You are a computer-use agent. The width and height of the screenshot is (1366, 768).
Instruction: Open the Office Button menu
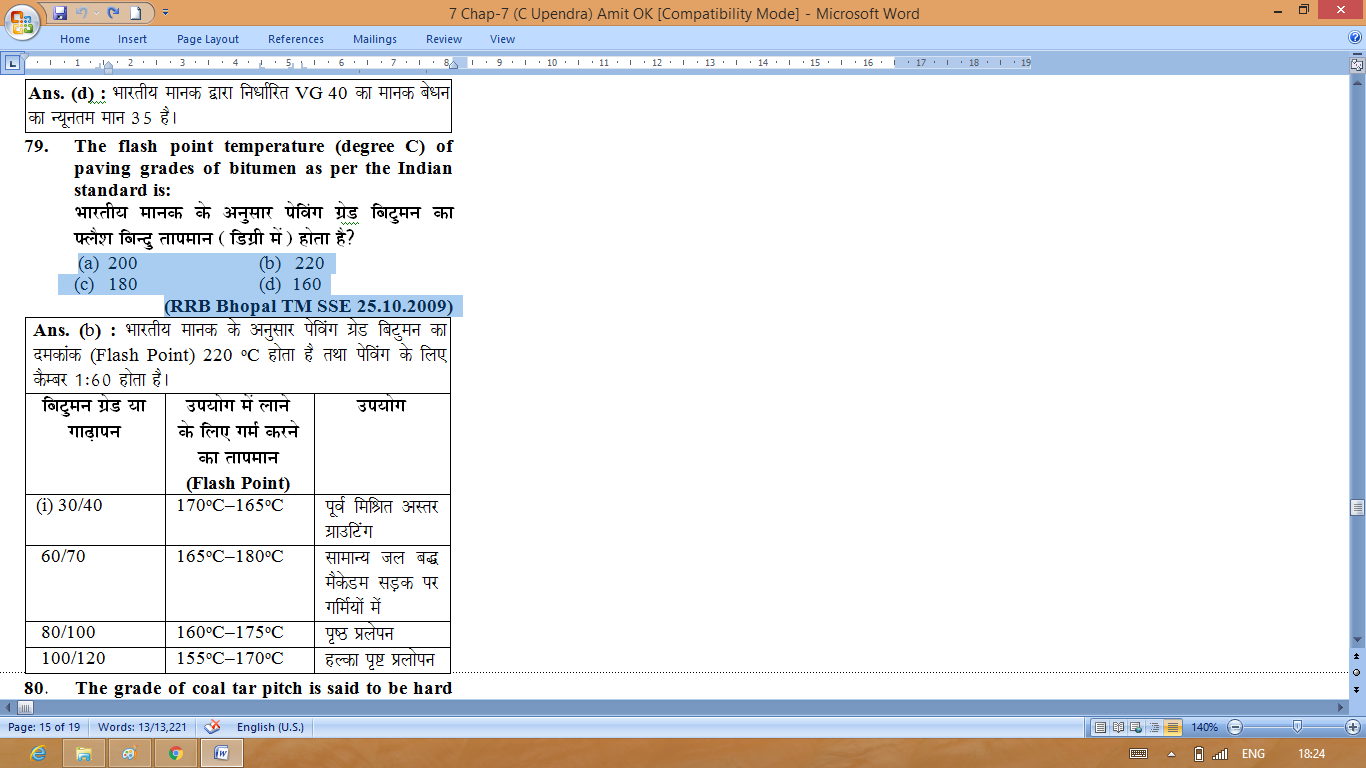click(x=21, y=21)
